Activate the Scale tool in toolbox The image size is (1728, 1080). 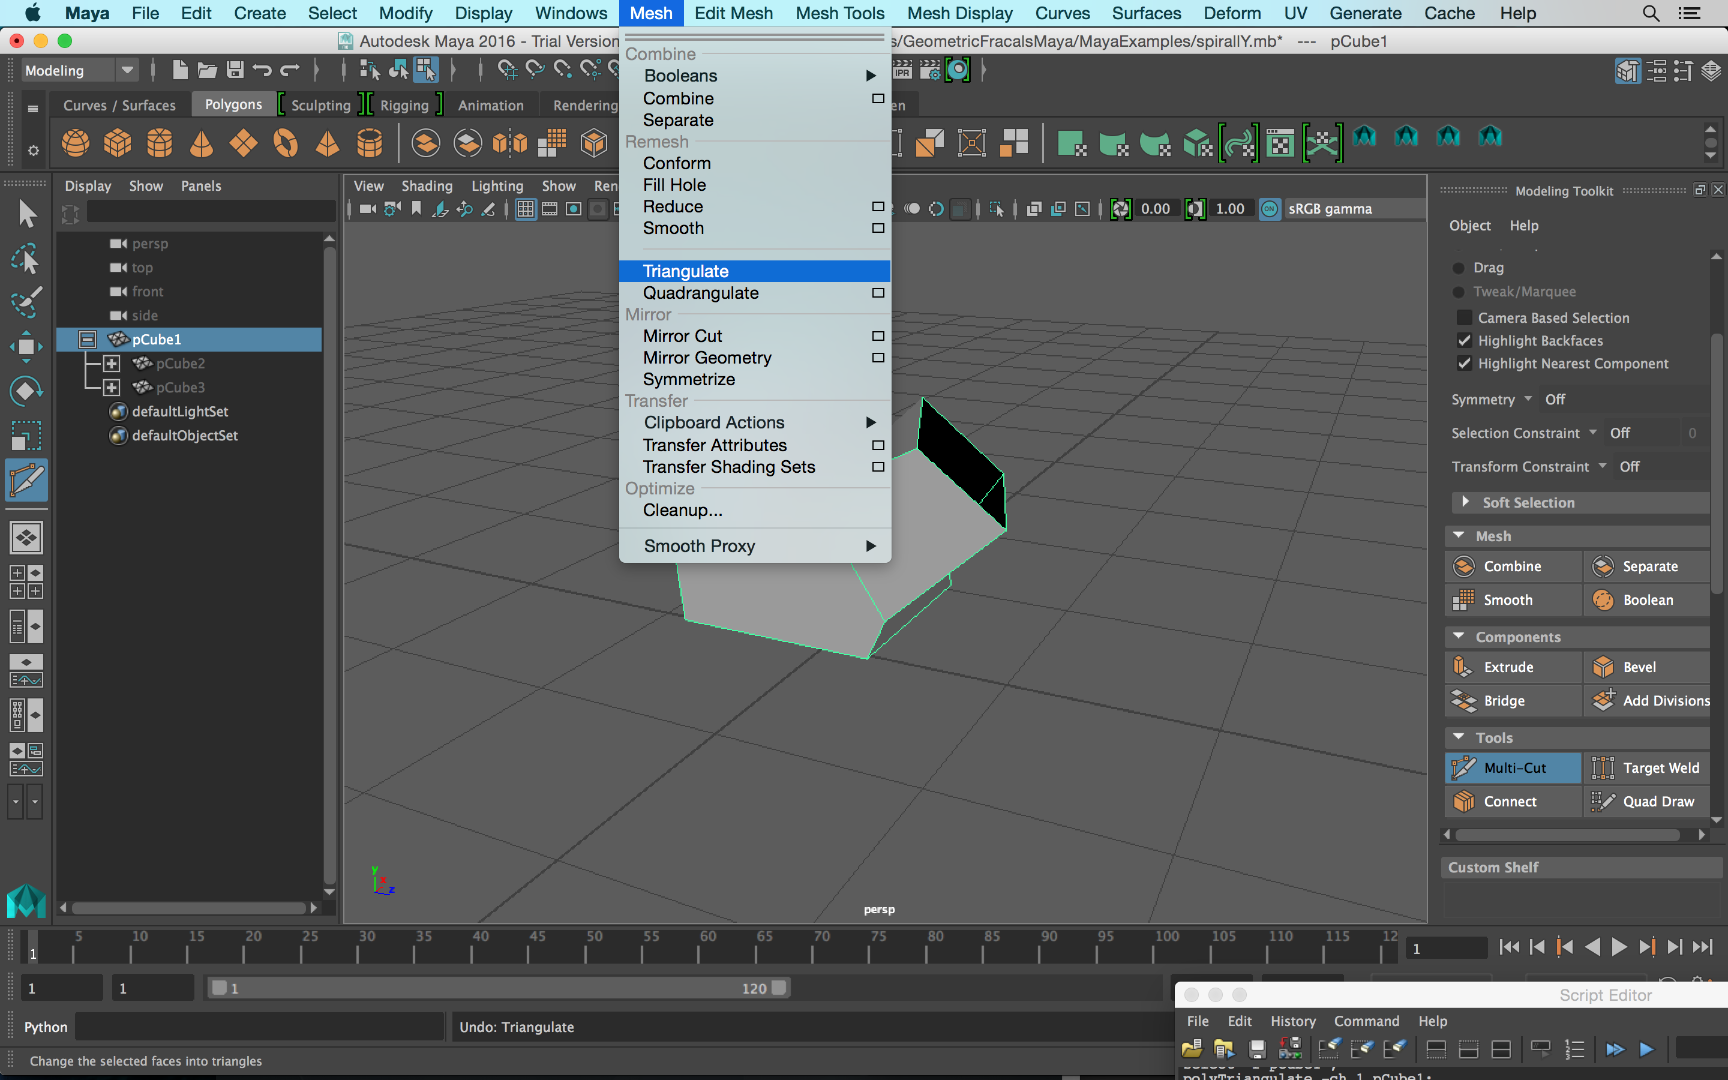coord(27,435)
